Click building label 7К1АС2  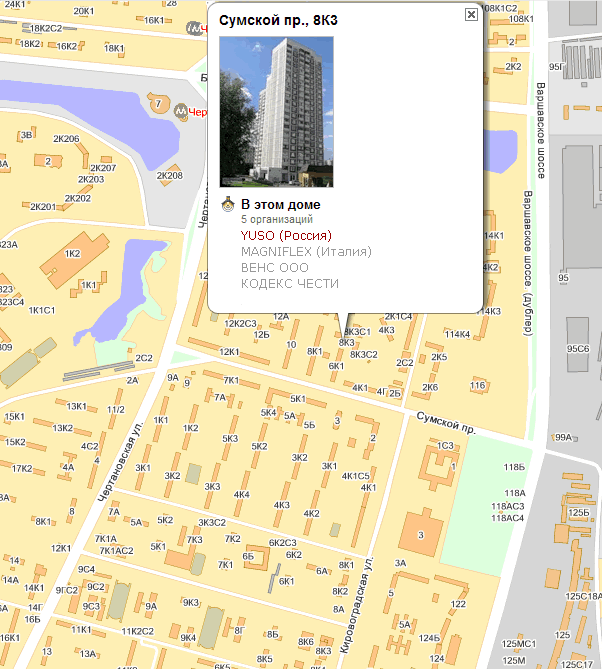(x=116, y=551)
